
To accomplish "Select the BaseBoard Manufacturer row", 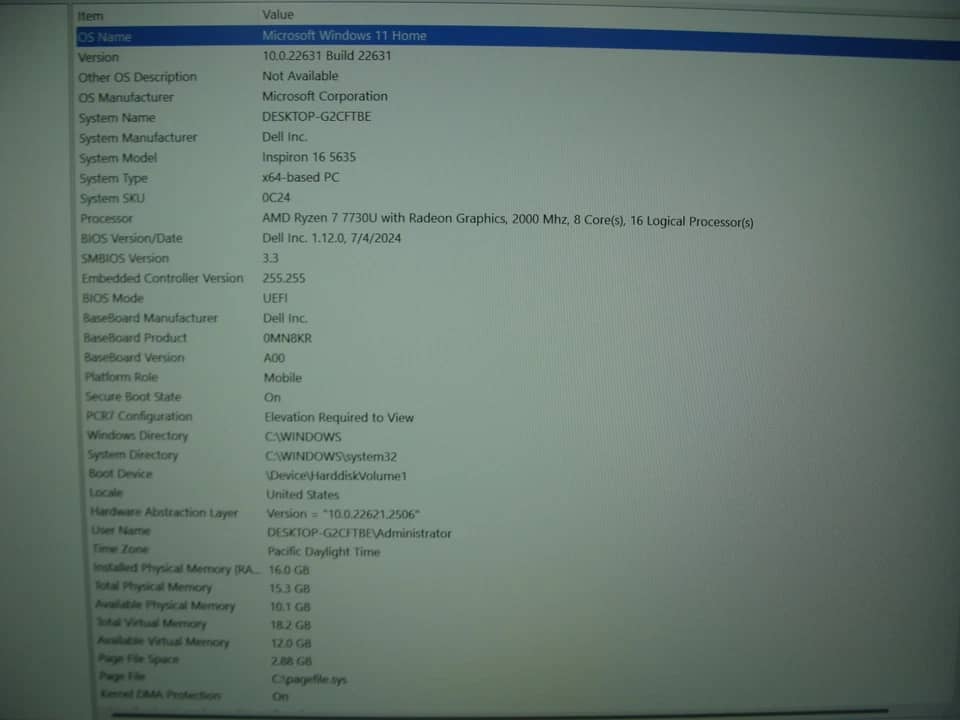I will 150,318.
